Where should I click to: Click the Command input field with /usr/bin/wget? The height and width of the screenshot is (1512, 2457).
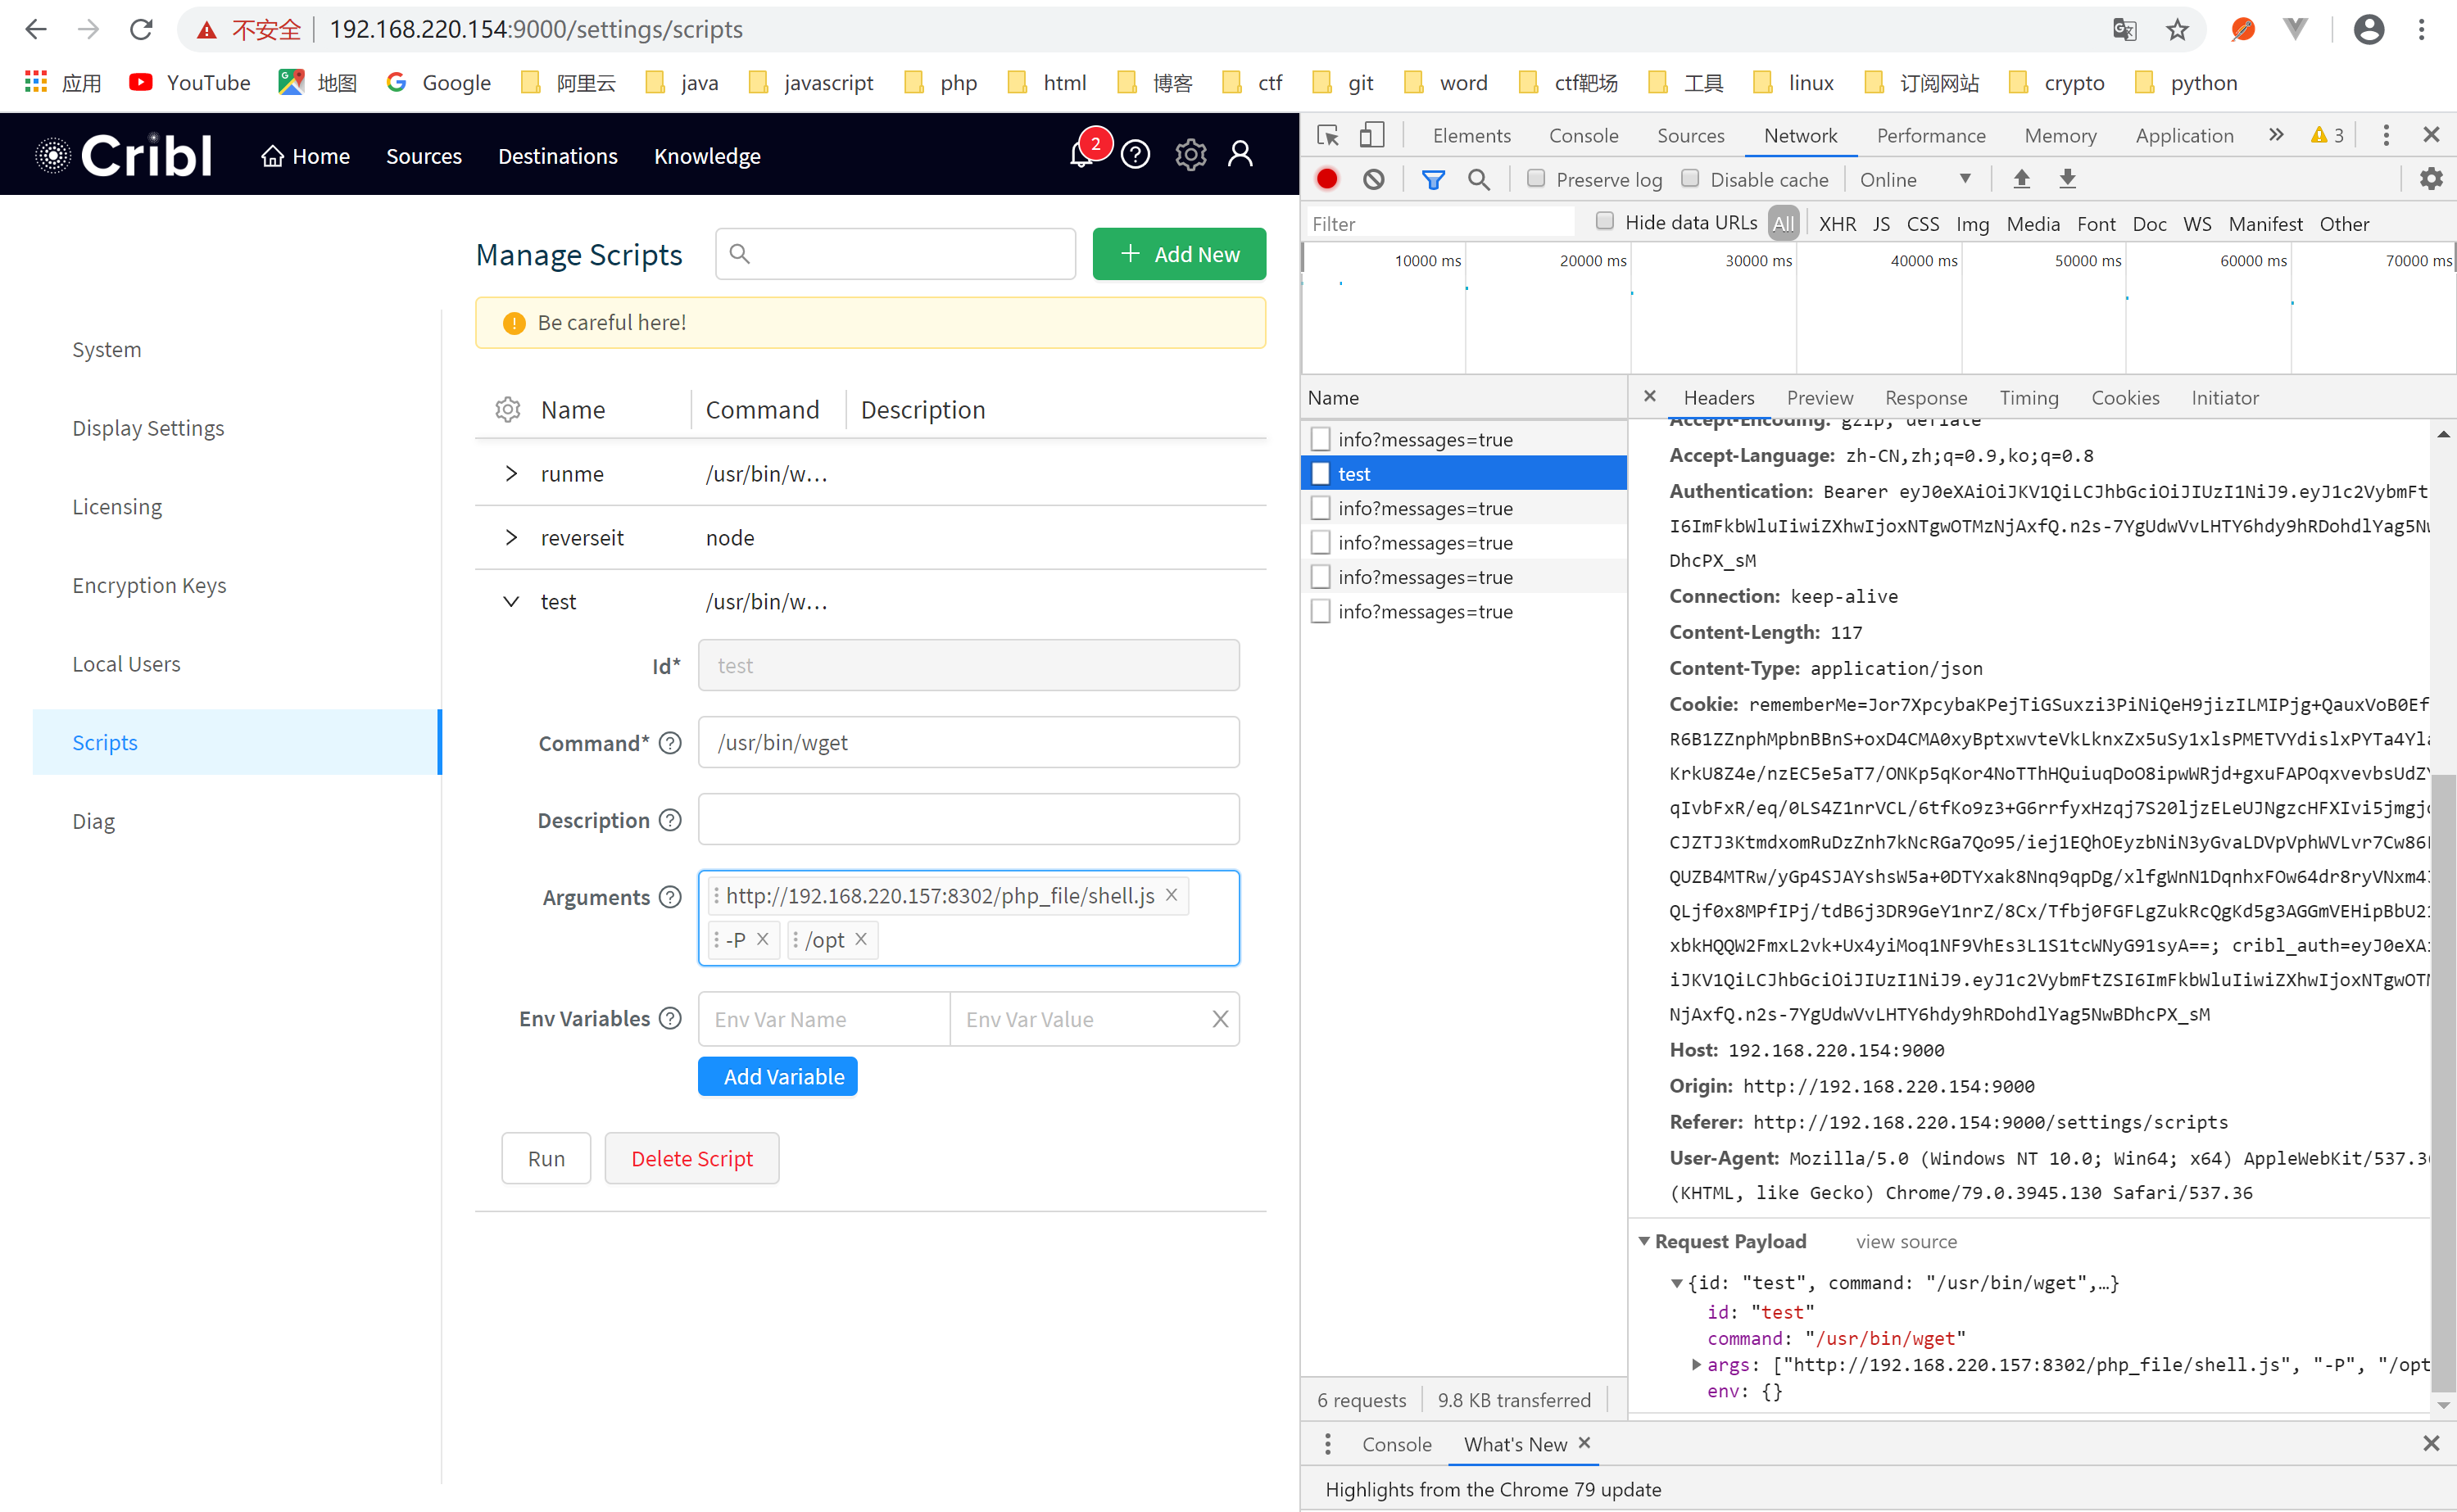coord(968,743)
